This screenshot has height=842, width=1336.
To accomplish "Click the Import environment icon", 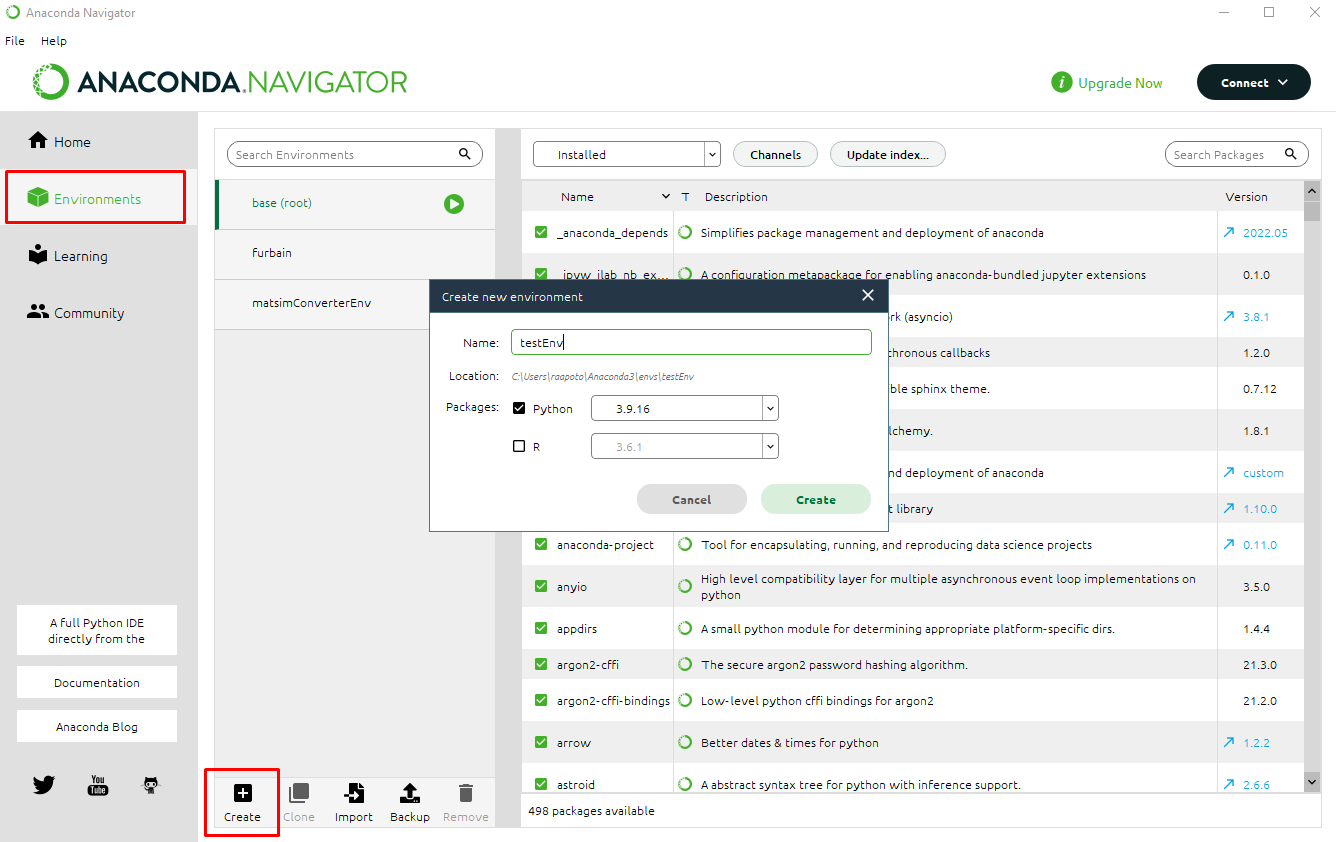I will (x=354, y=793).
